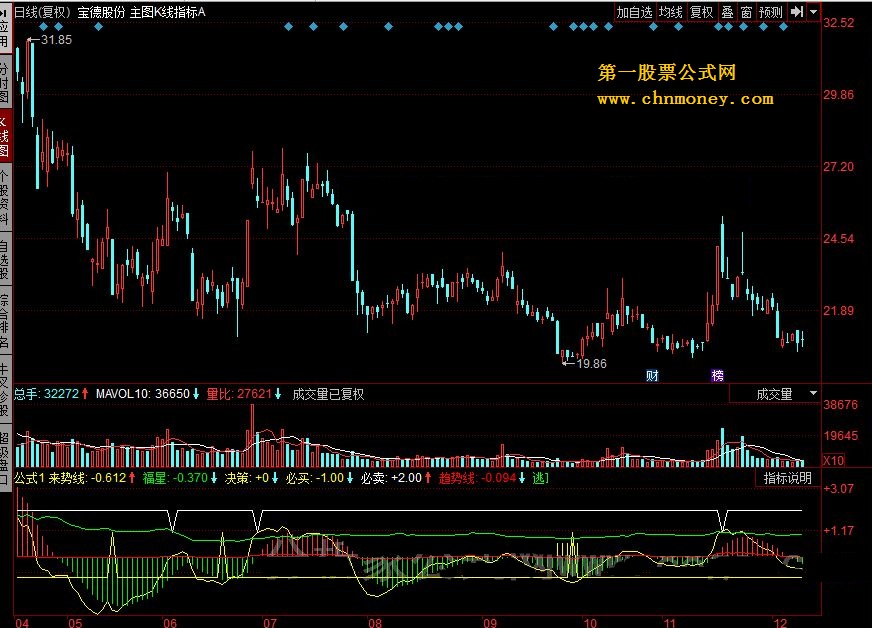
Task: Click the 宝德股份 stock name
Action: (x=101, y=12)
